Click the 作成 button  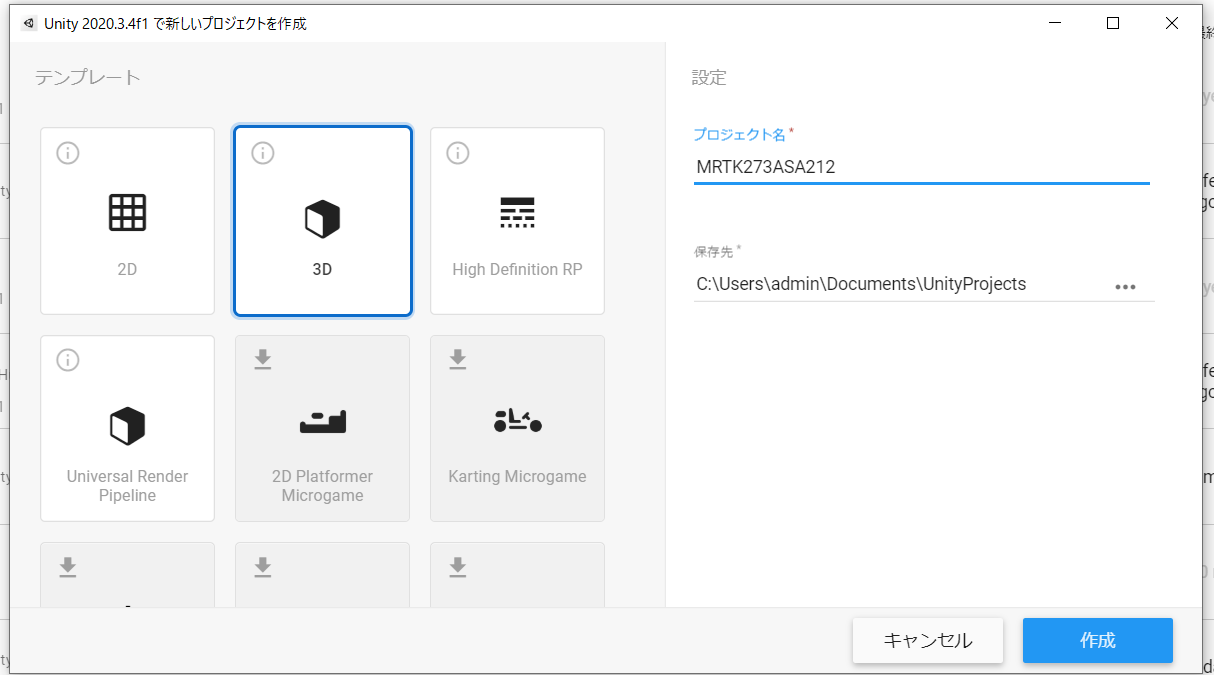point(1098,640)
